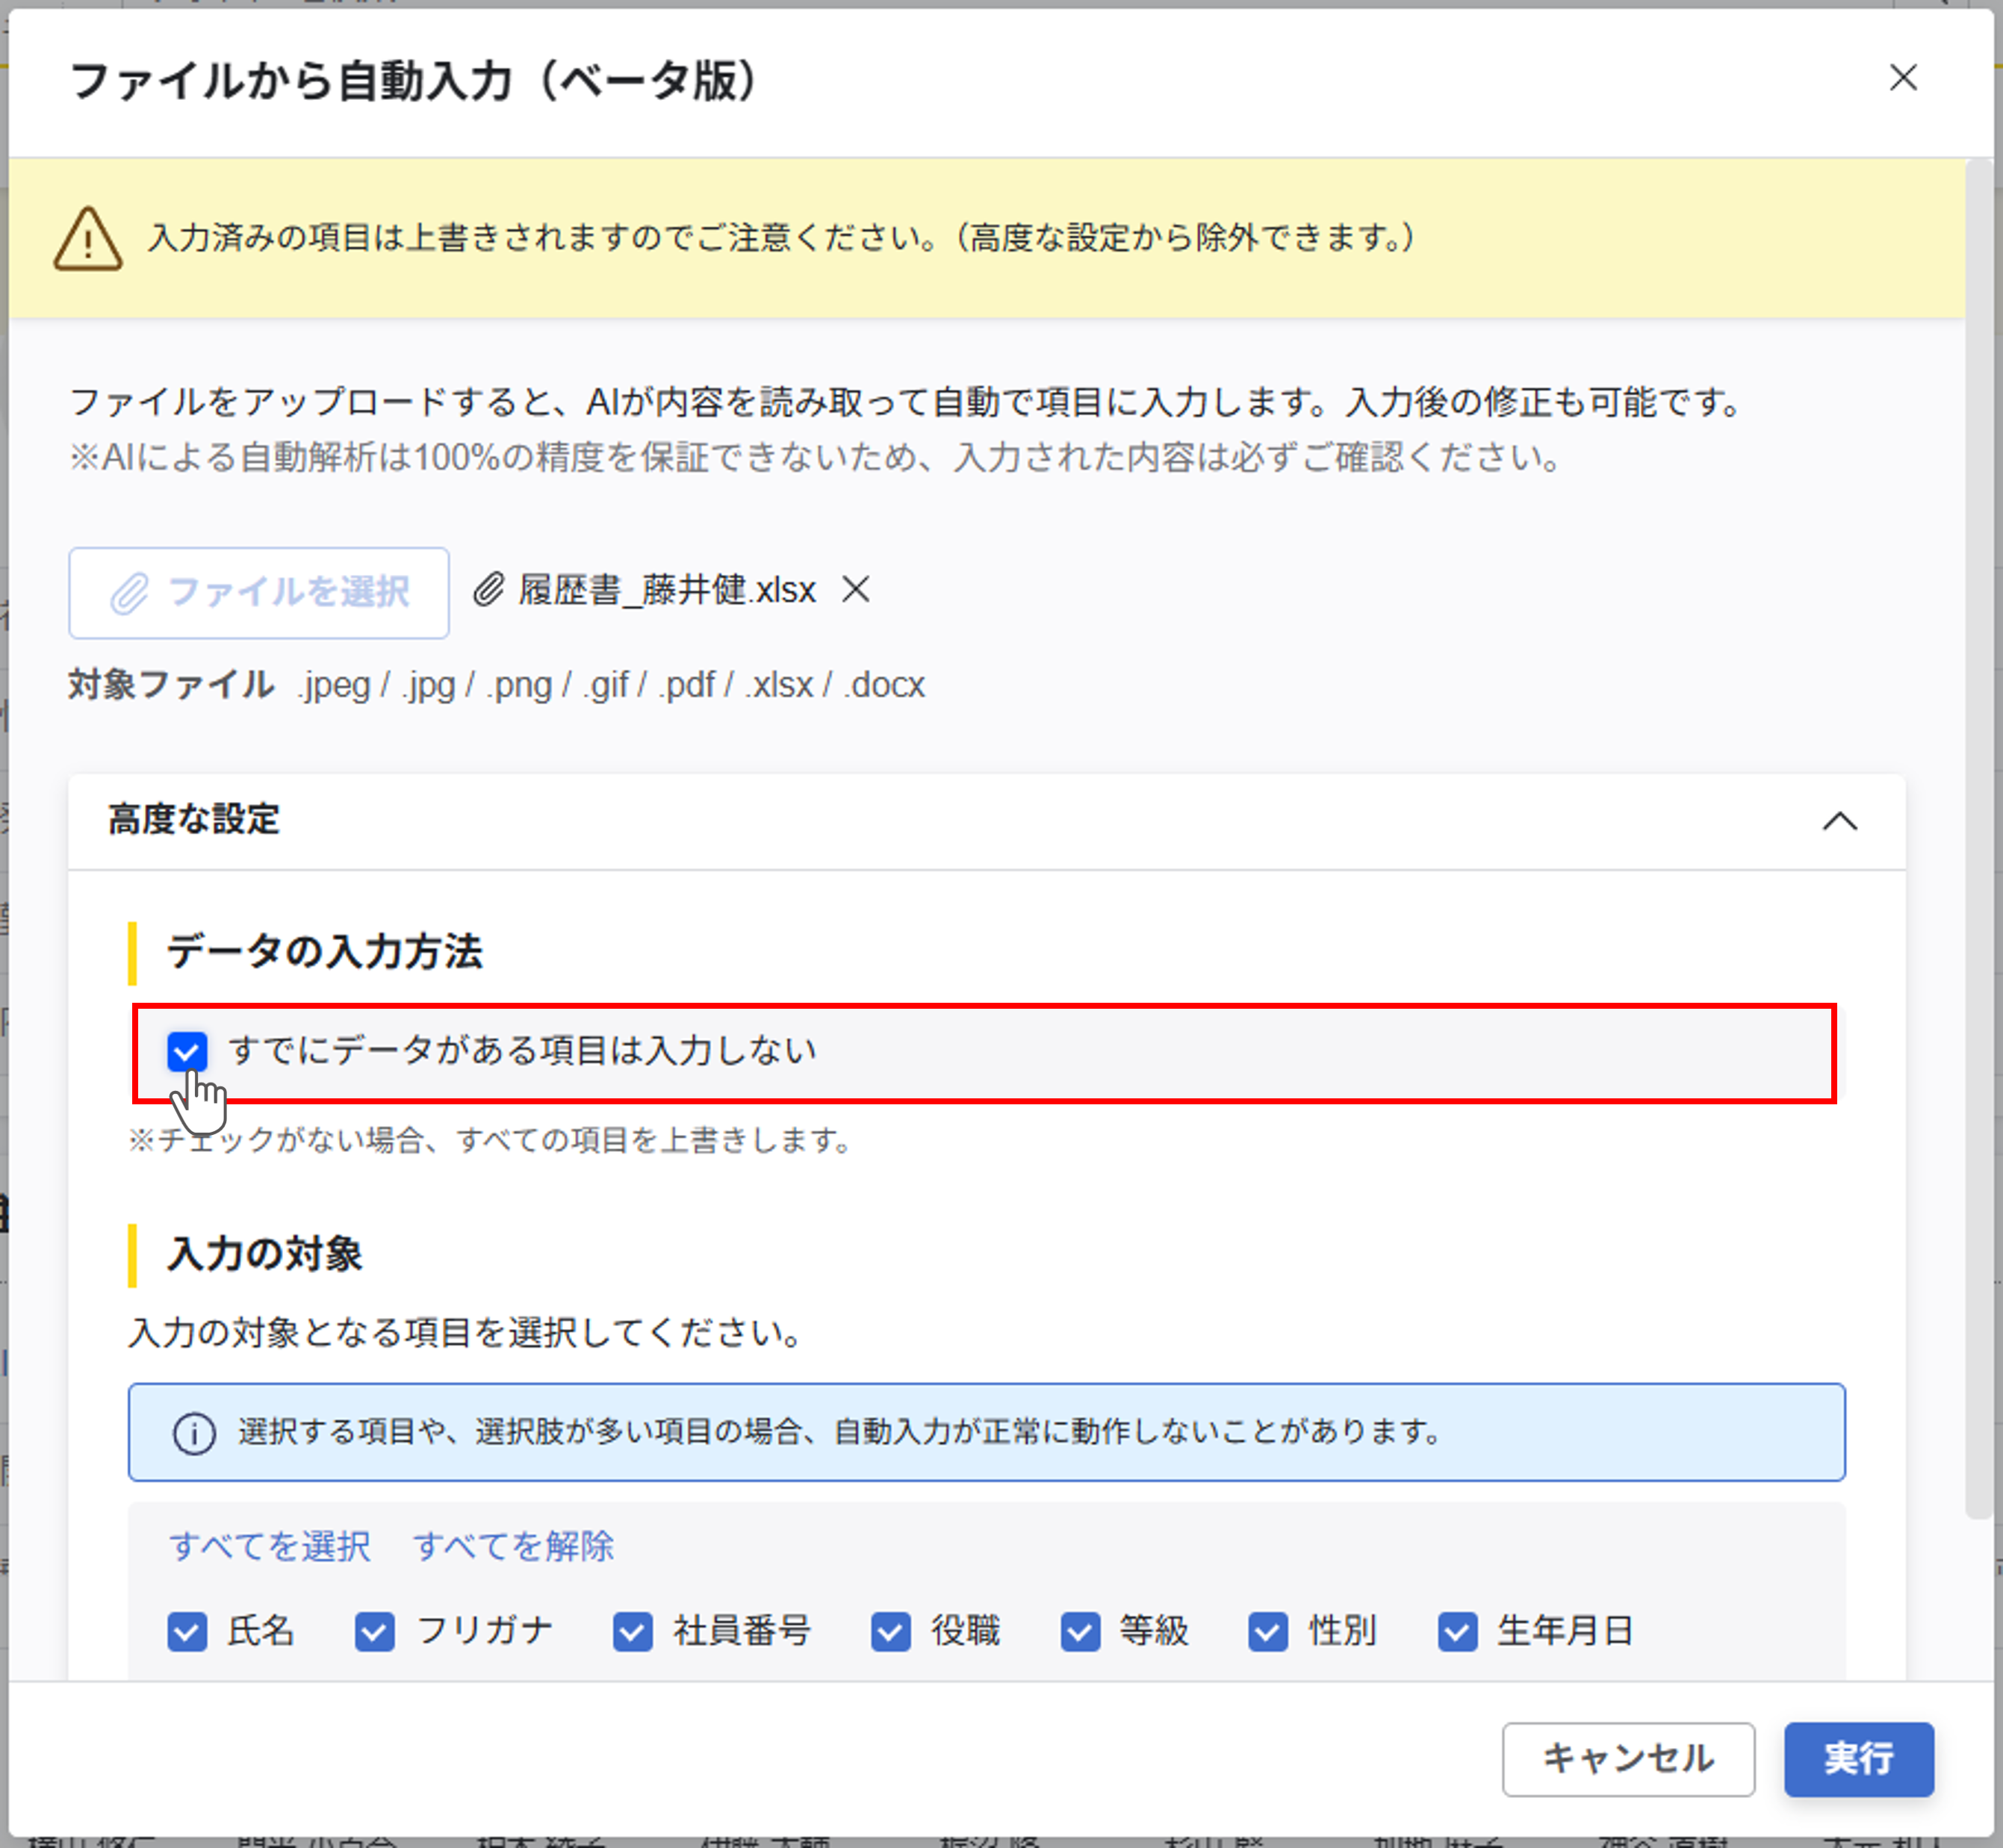Click the info icon in the blue notice

pos(194,1433)
